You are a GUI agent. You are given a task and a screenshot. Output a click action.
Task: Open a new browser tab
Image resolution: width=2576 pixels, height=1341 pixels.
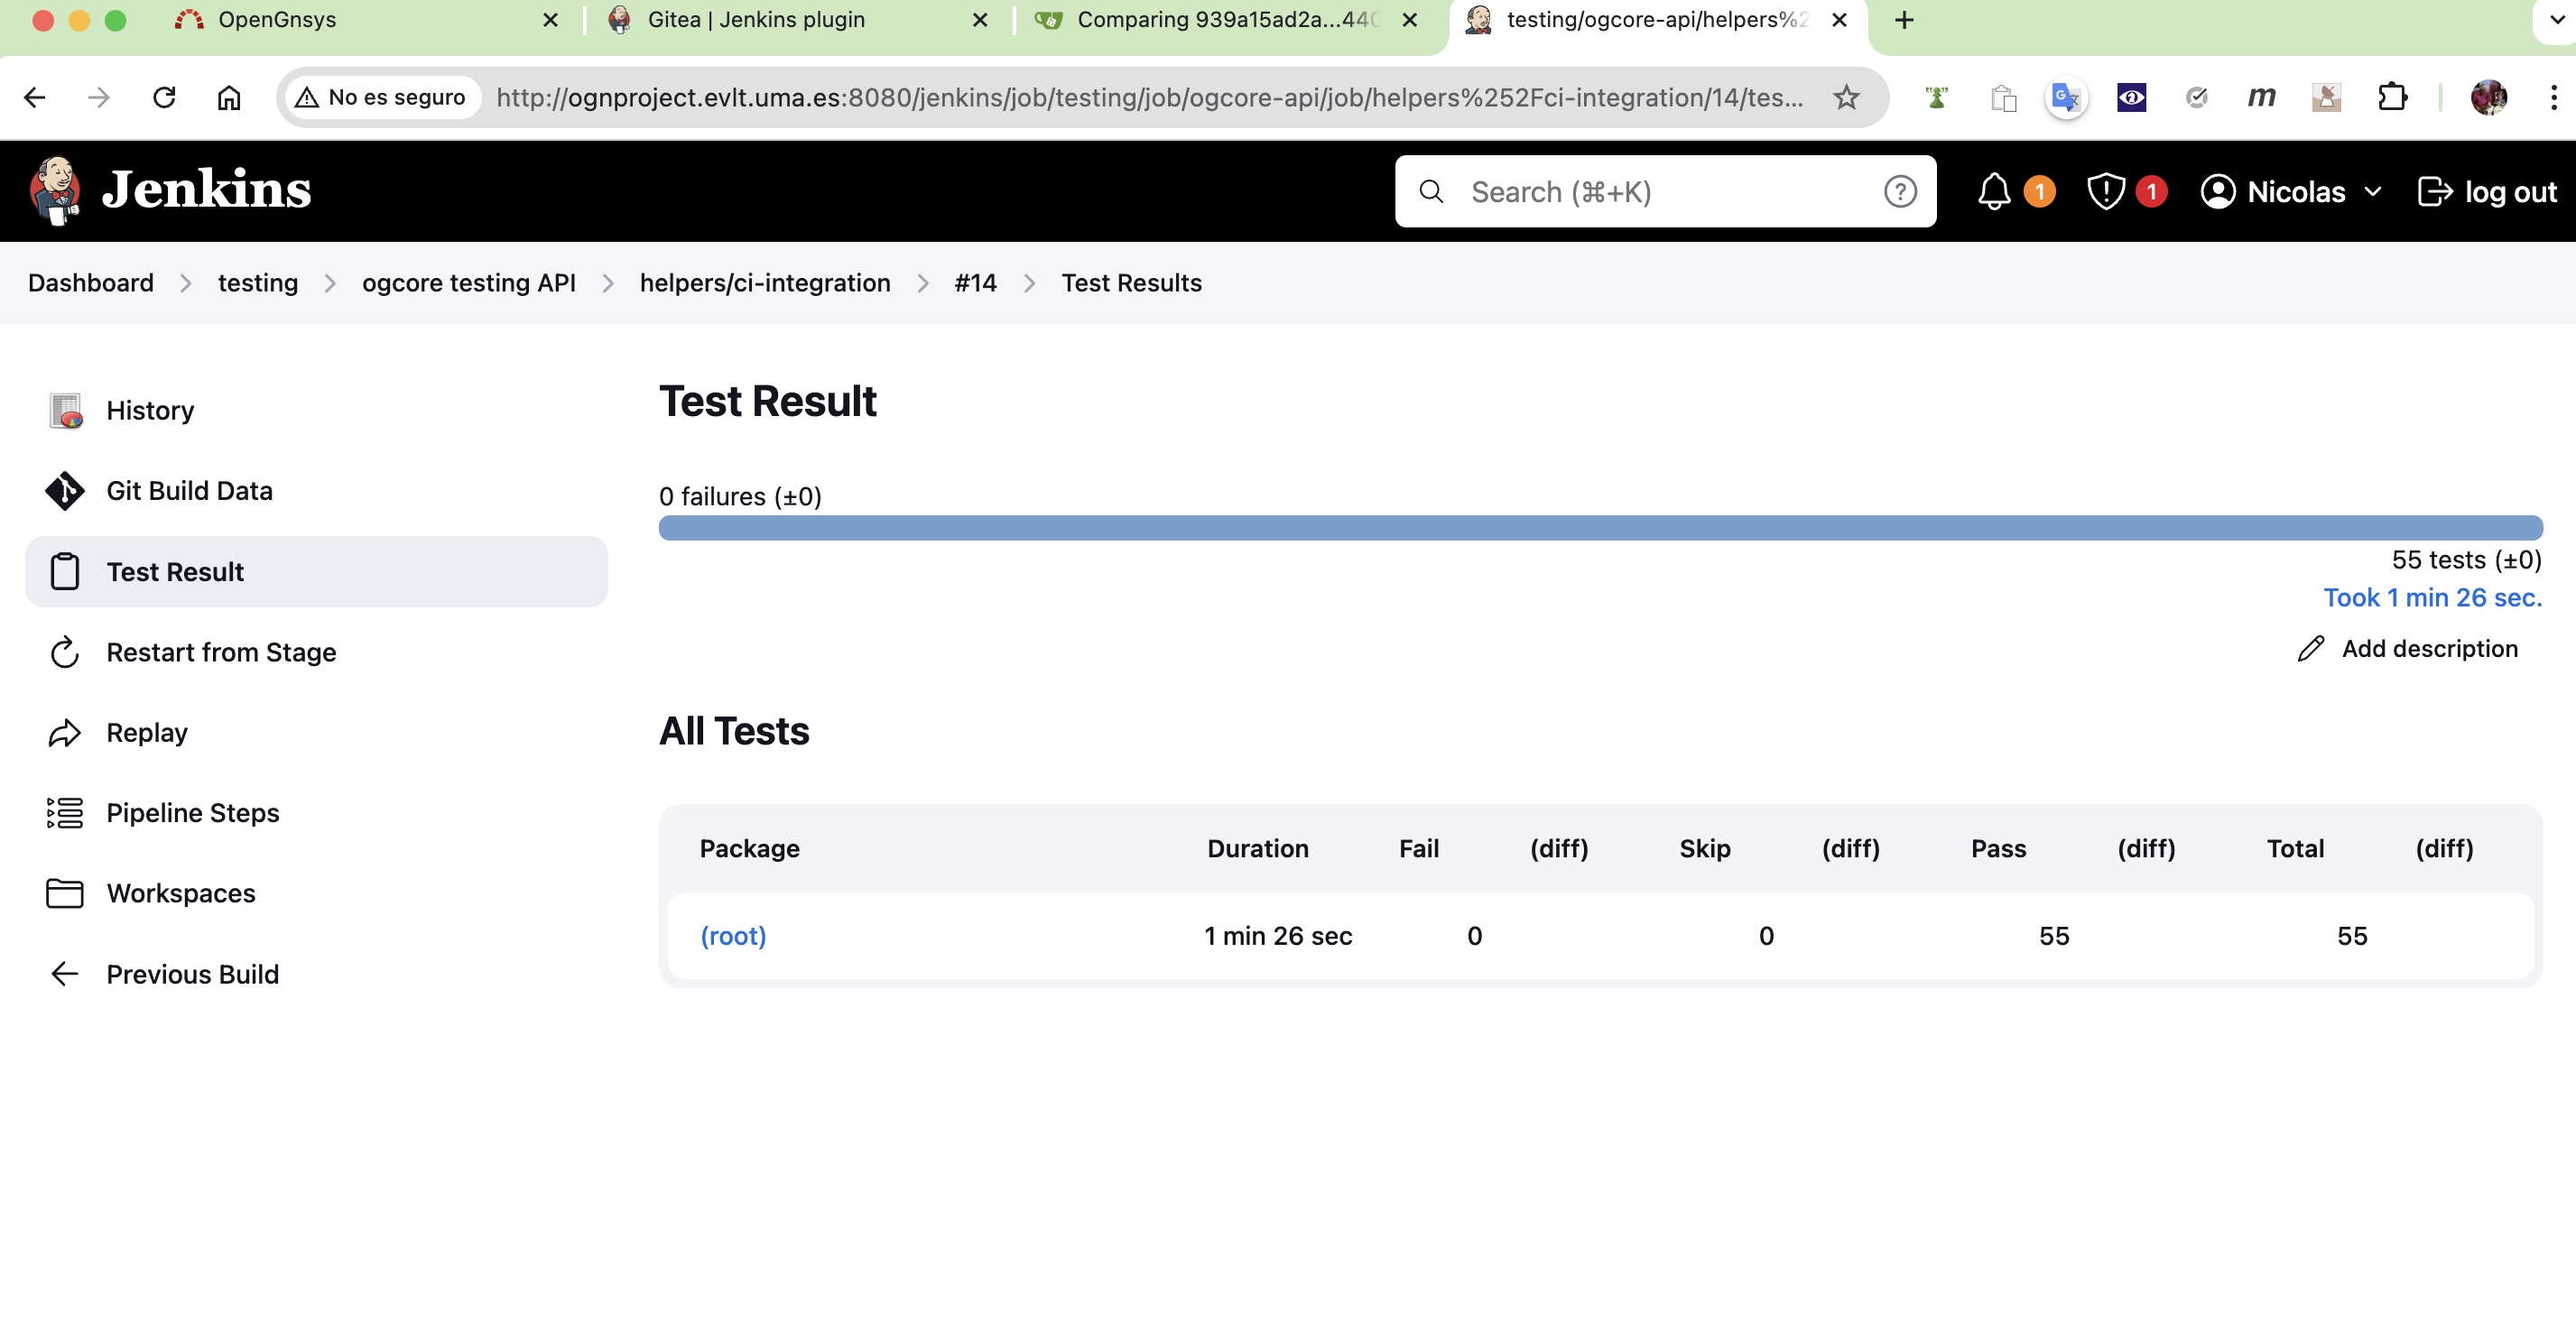pos(1904,20)
